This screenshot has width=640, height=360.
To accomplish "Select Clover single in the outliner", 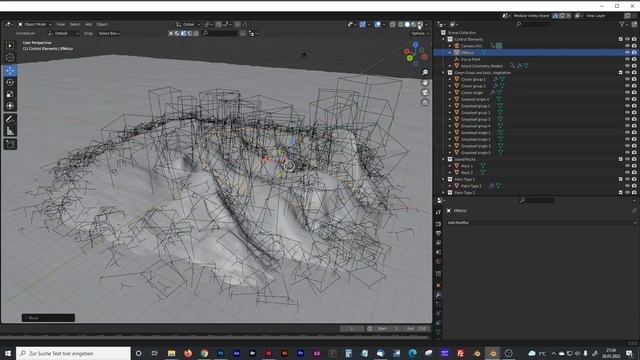I will coord(472,93).
